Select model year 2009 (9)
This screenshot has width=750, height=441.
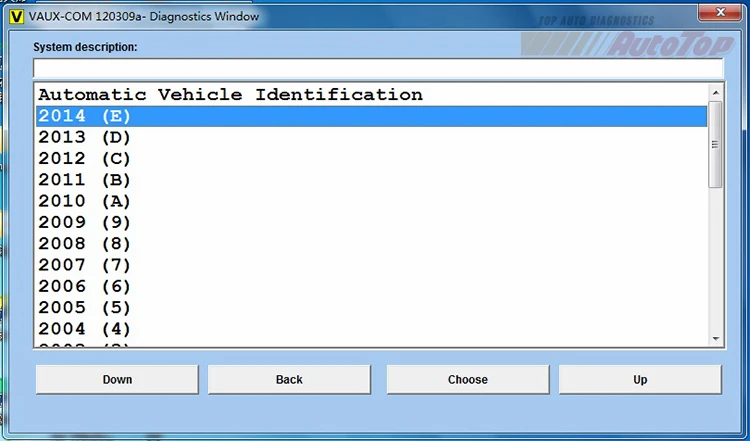pyautogui.click(x=371, y=223)
